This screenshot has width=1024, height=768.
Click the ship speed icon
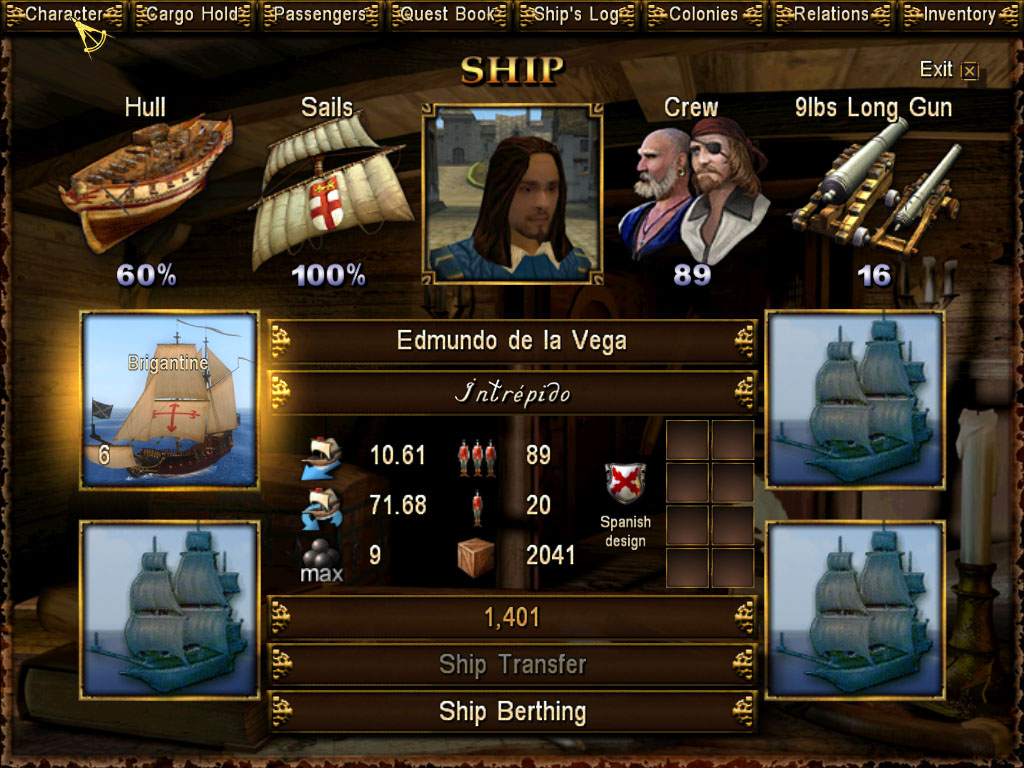[321, 458]
